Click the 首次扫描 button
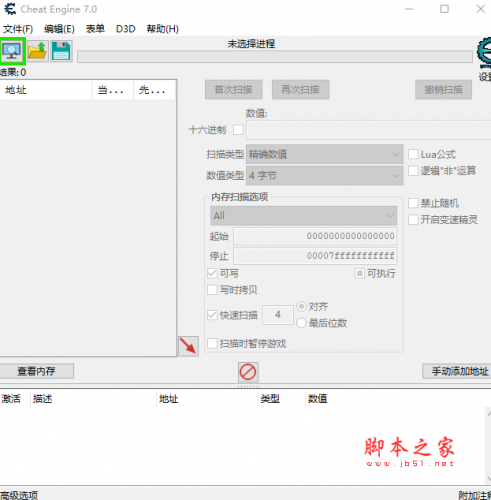 point(233,89)
